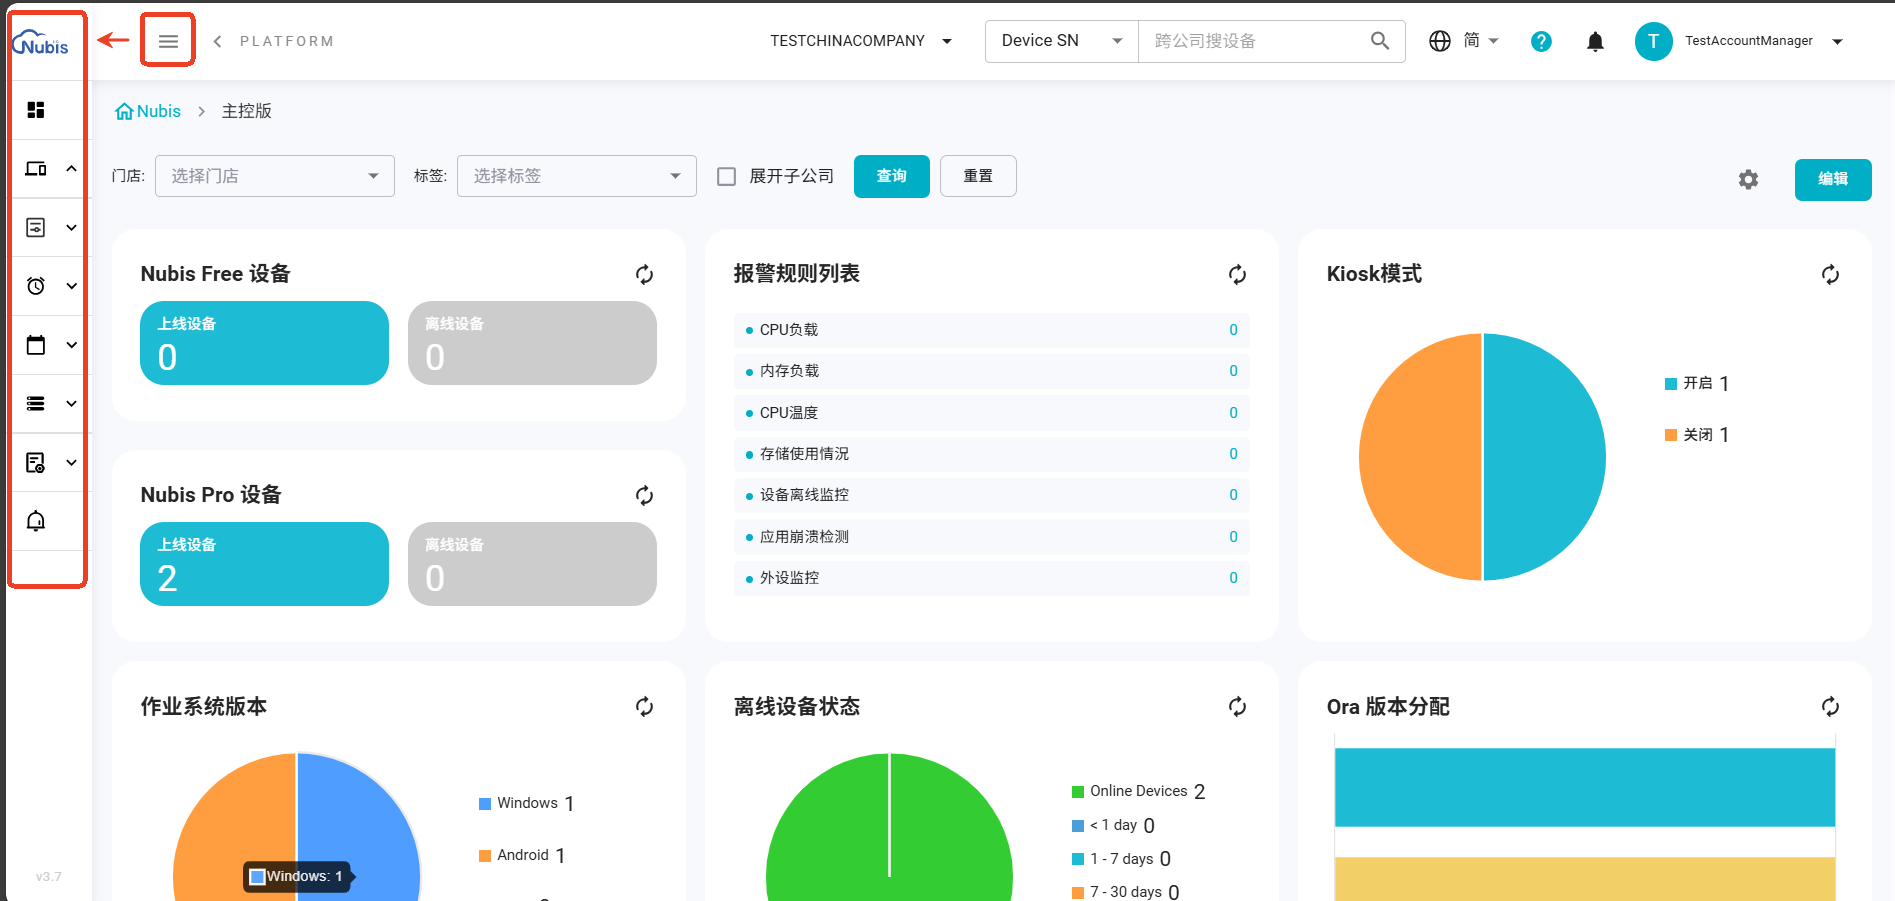Expand the alarm clock menu chevron

point(72,286)
